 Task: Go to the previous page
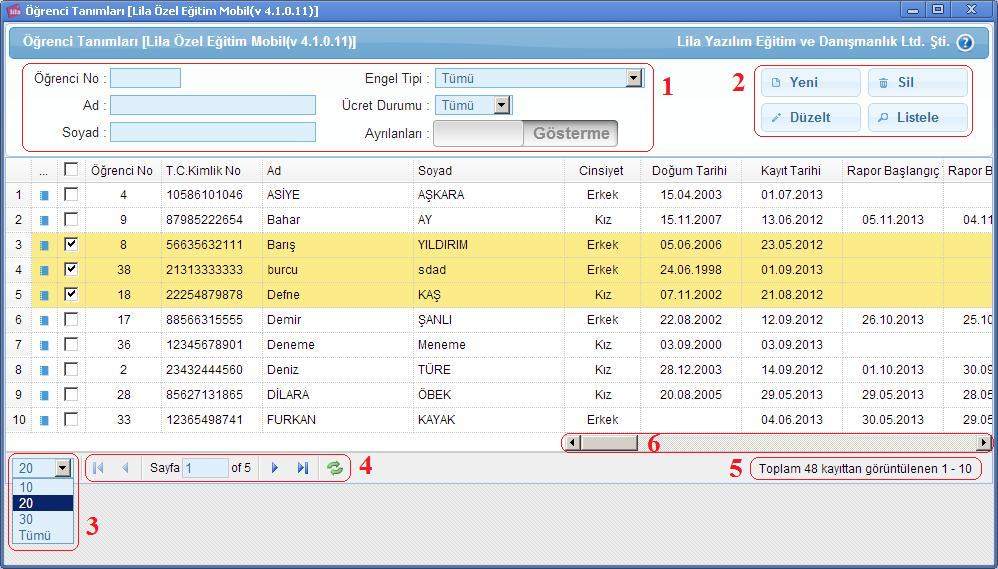[x=125, y=468]
